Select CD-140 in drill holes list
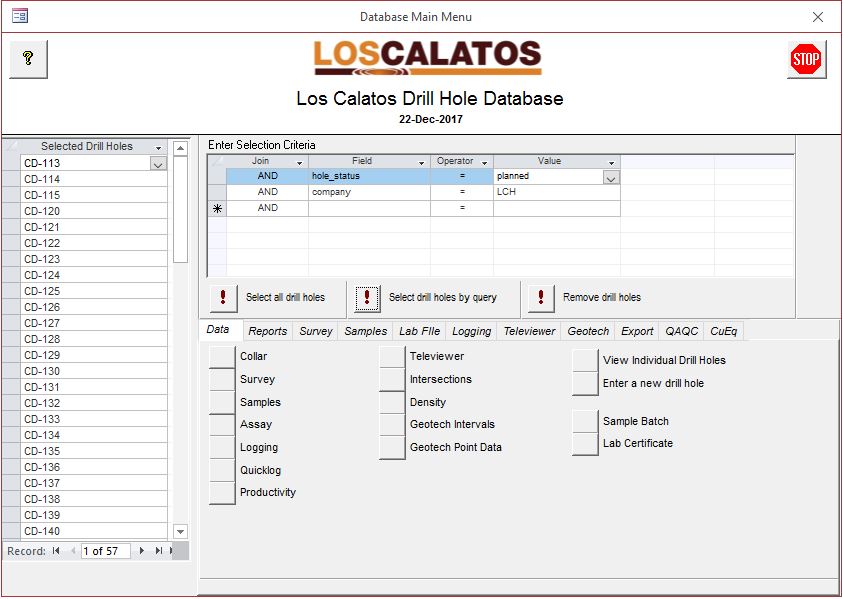This screenshot has width=843, height=599. tap(94, 531)
